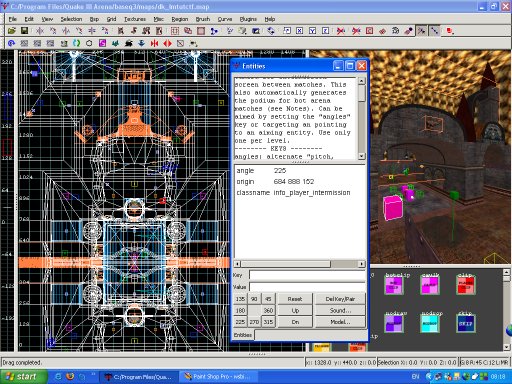The height and width of the screenshot is (384, 512).
Task: Toggle the Scale Z lock button
Action: pyautogui.click(x=325, y=31)
